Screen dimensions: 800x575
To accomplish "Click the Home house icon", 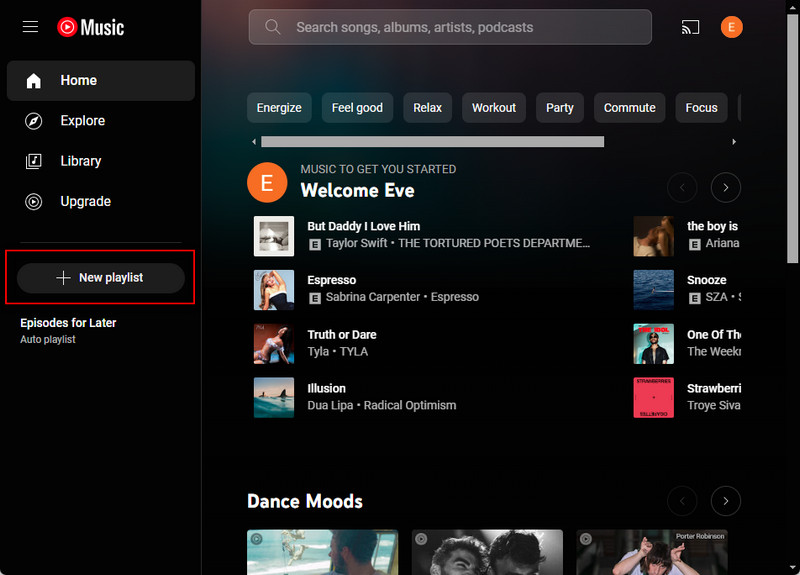I will tap(34, 81).
